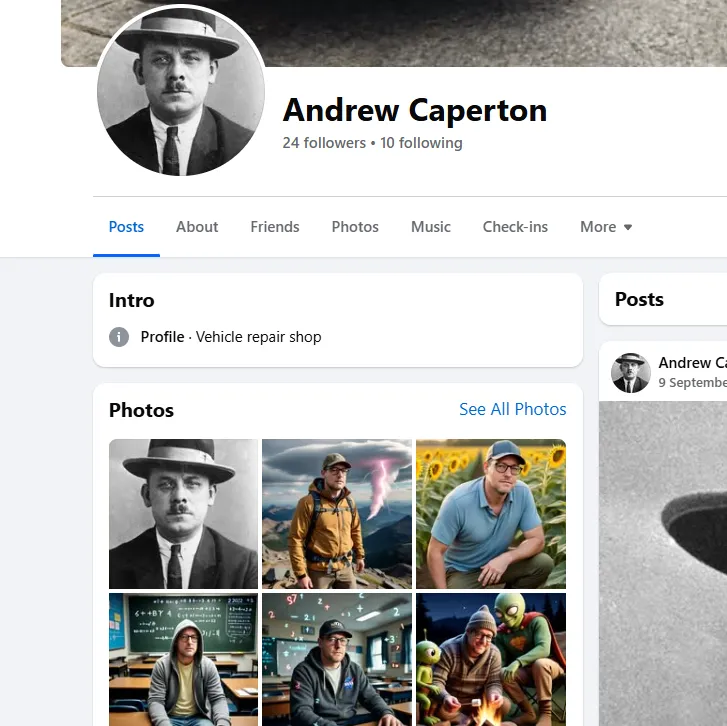Click the Photos section heading

coord(141,410)
